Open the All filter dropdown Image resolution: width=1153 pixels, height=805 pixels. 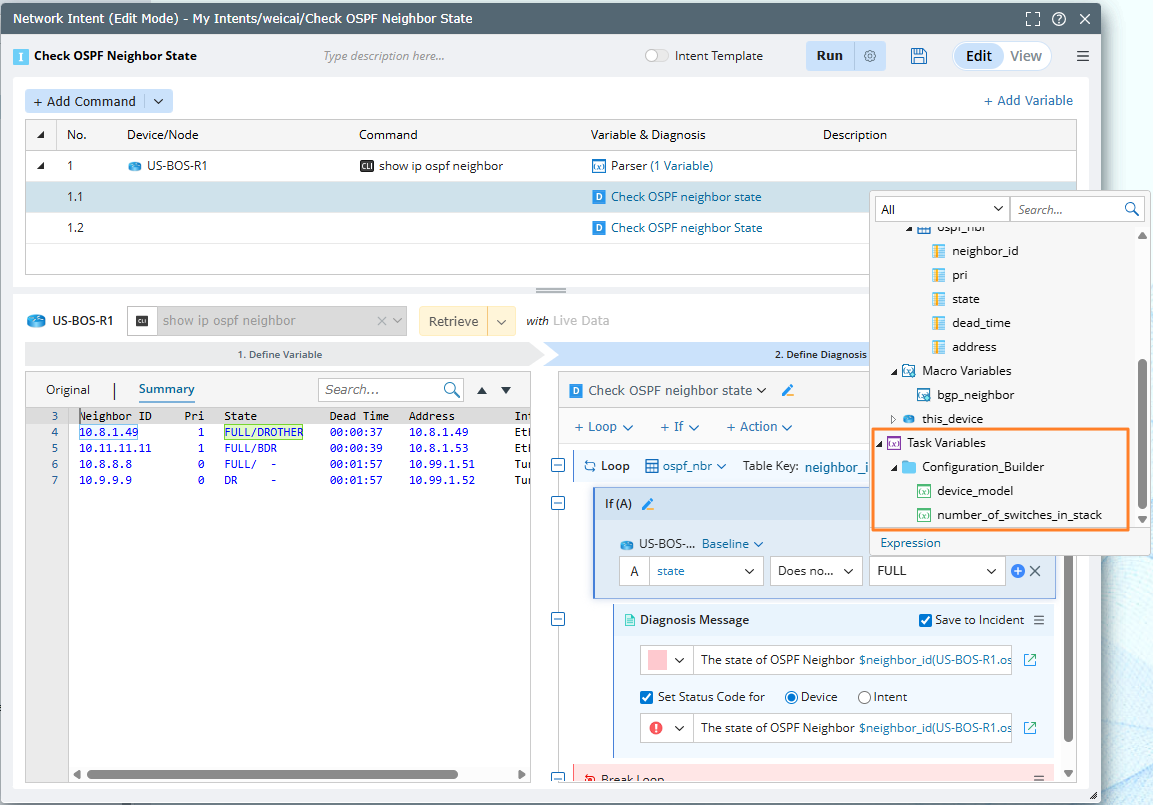(x=941, y=209)
